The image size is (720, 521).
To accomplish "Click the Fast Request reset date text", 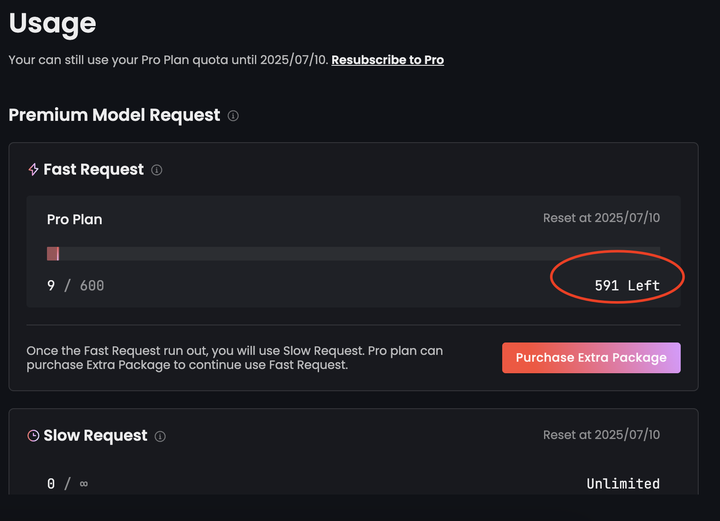I will click(601, 219).
